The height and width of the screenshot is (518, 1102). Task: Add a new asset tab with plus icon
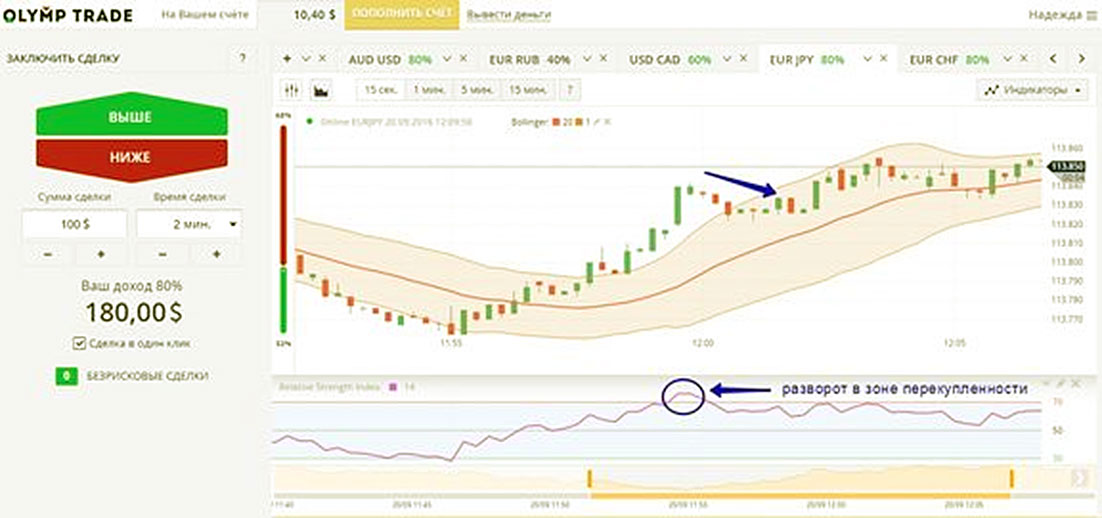coord(288,59)
